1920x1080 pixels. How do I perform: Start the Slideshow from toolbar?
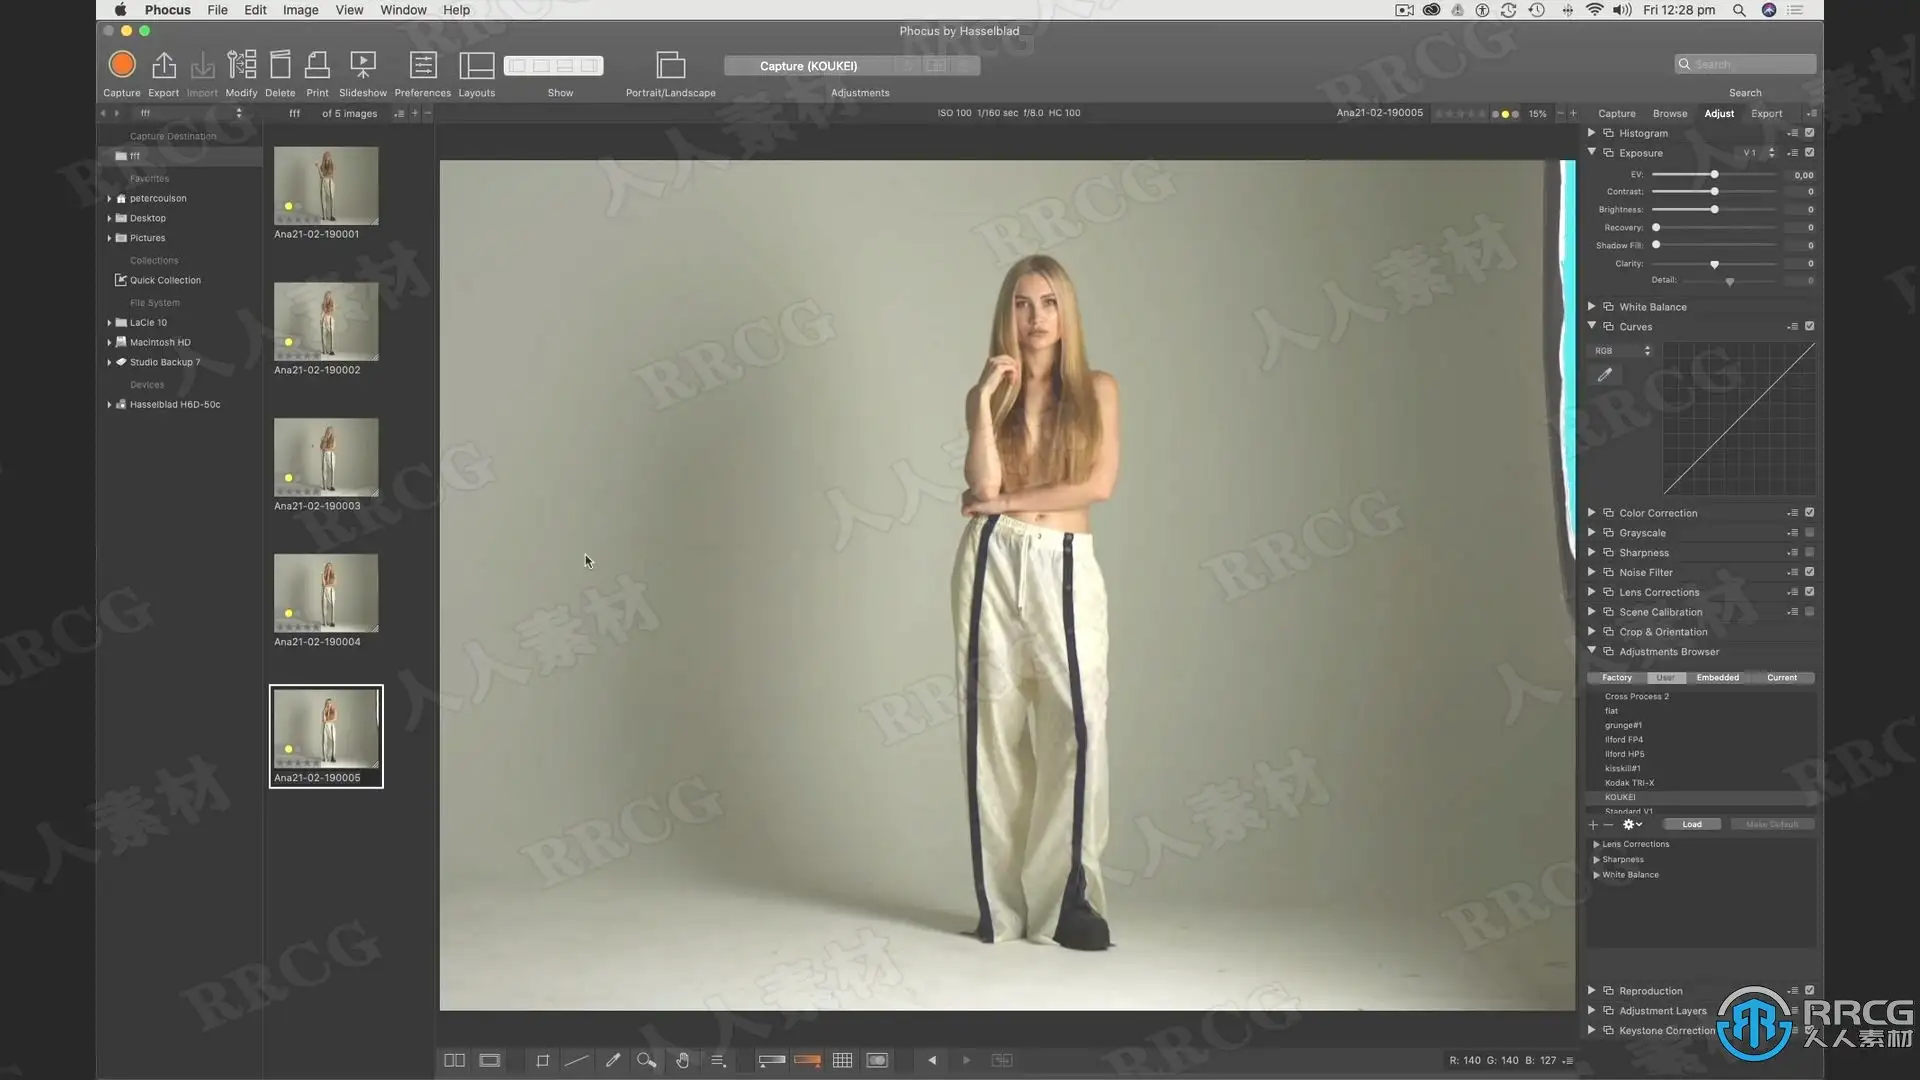point(363,65)
